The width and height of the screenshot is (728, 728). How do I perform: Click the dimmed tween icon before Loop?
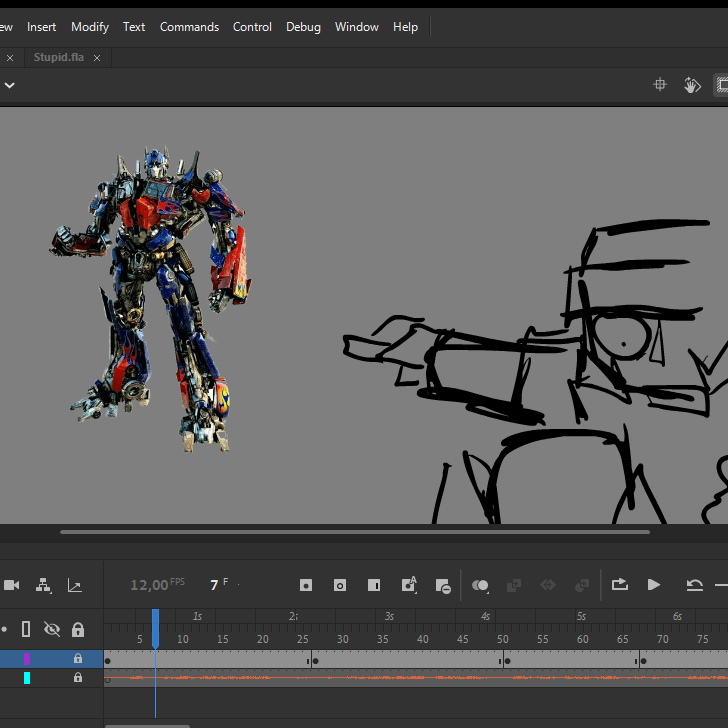[x=582, y=585]
